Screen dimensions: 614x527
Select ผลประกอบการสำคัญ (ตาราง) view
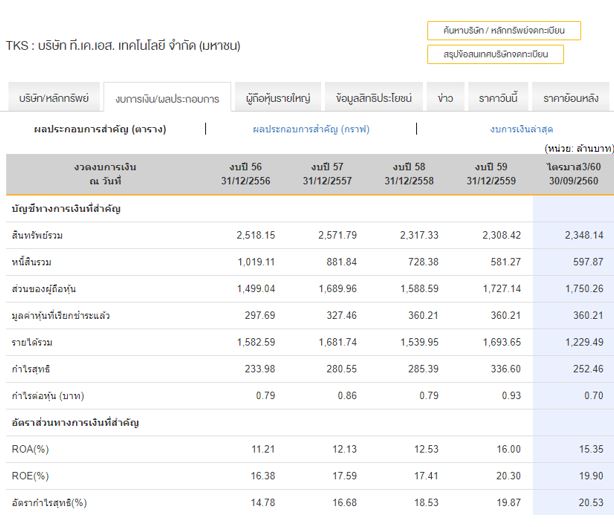tap(100, 129)
